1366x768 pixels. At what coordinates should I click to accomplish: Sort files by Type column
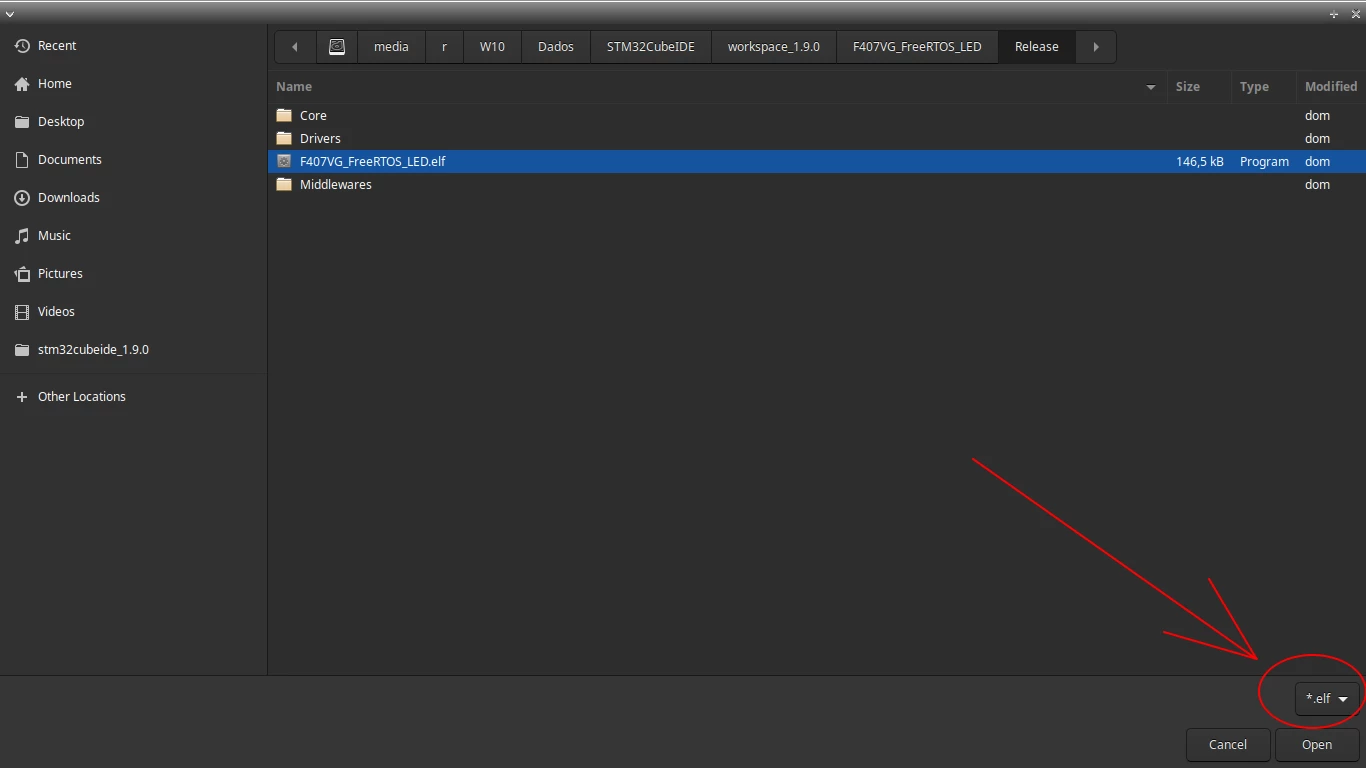tap(1262, 87)
